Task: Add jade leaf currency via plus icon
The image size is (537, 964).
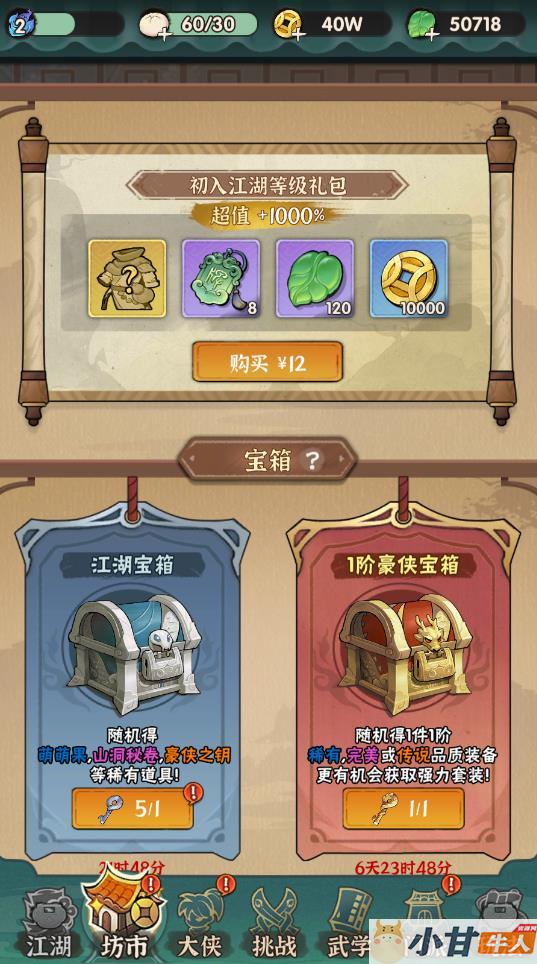Action: [433, 34]
